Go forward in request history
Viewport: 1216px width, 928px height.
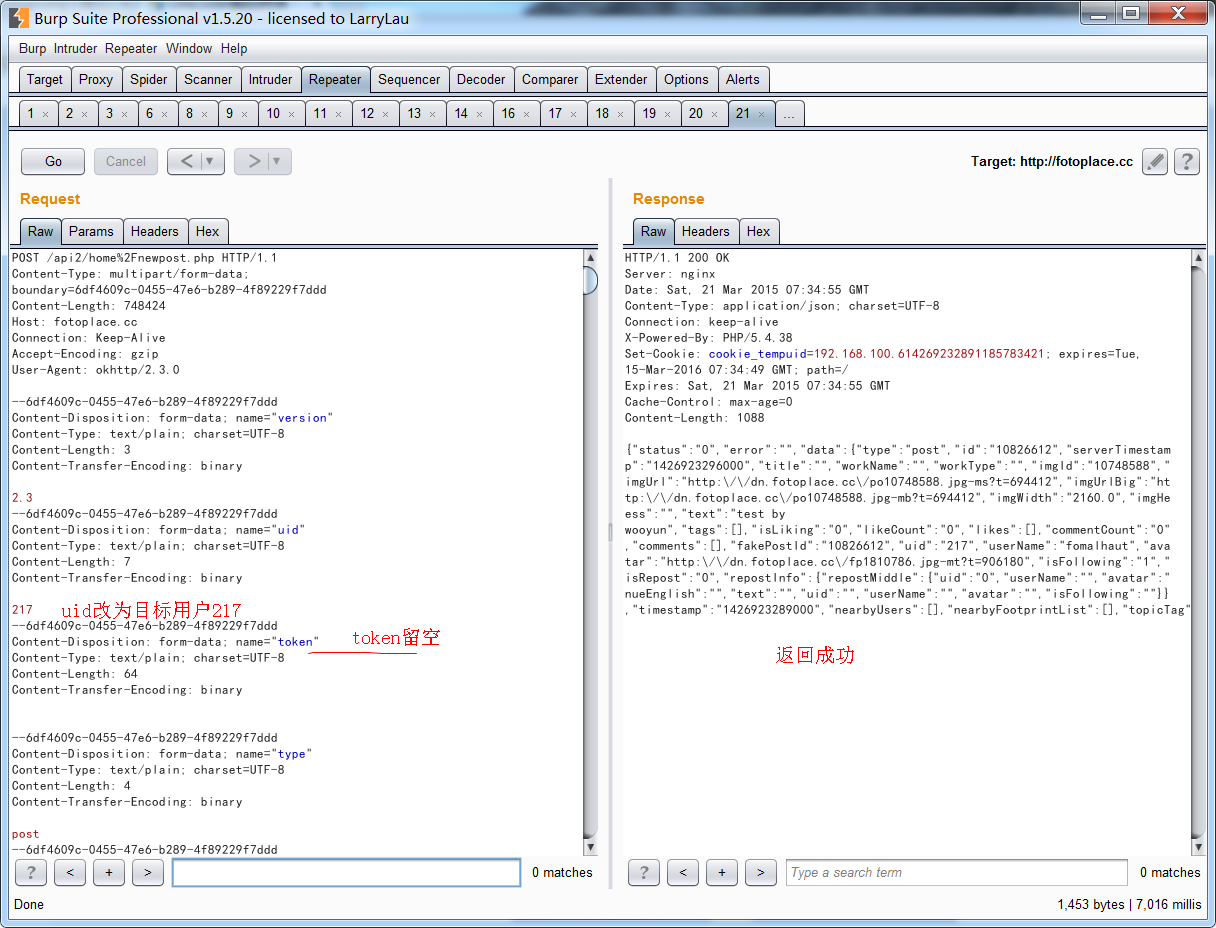point(254,161)
